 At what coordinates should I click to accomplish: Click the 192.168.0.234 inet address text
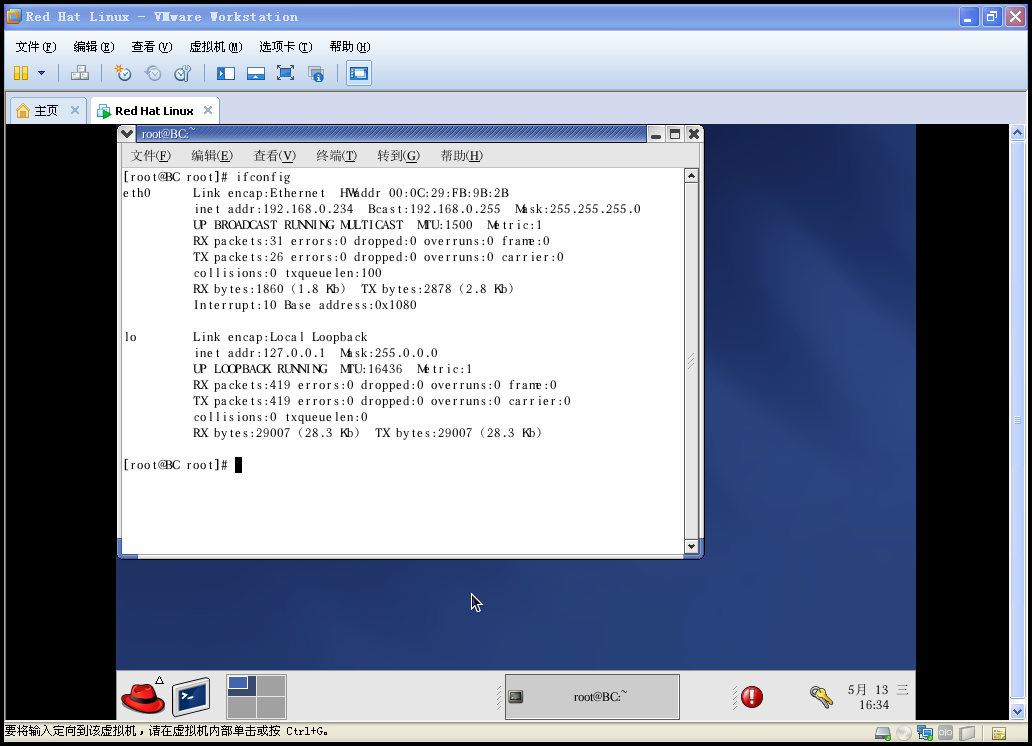click(308, 209)
